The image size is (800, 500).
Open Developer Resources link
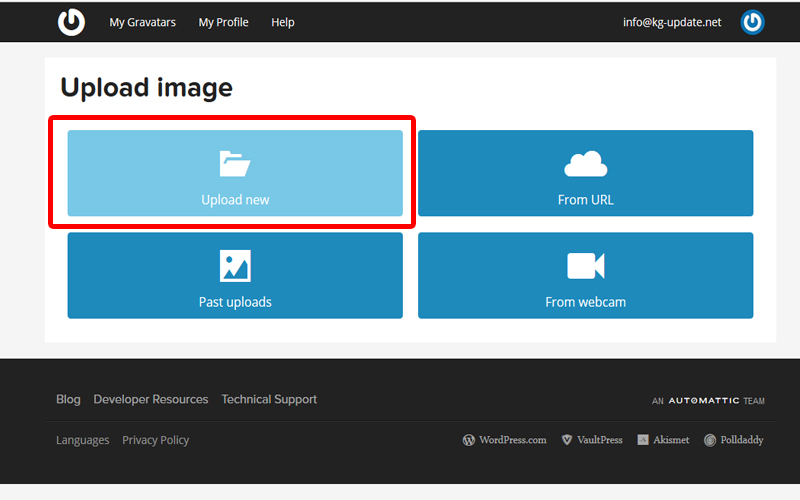151,399
